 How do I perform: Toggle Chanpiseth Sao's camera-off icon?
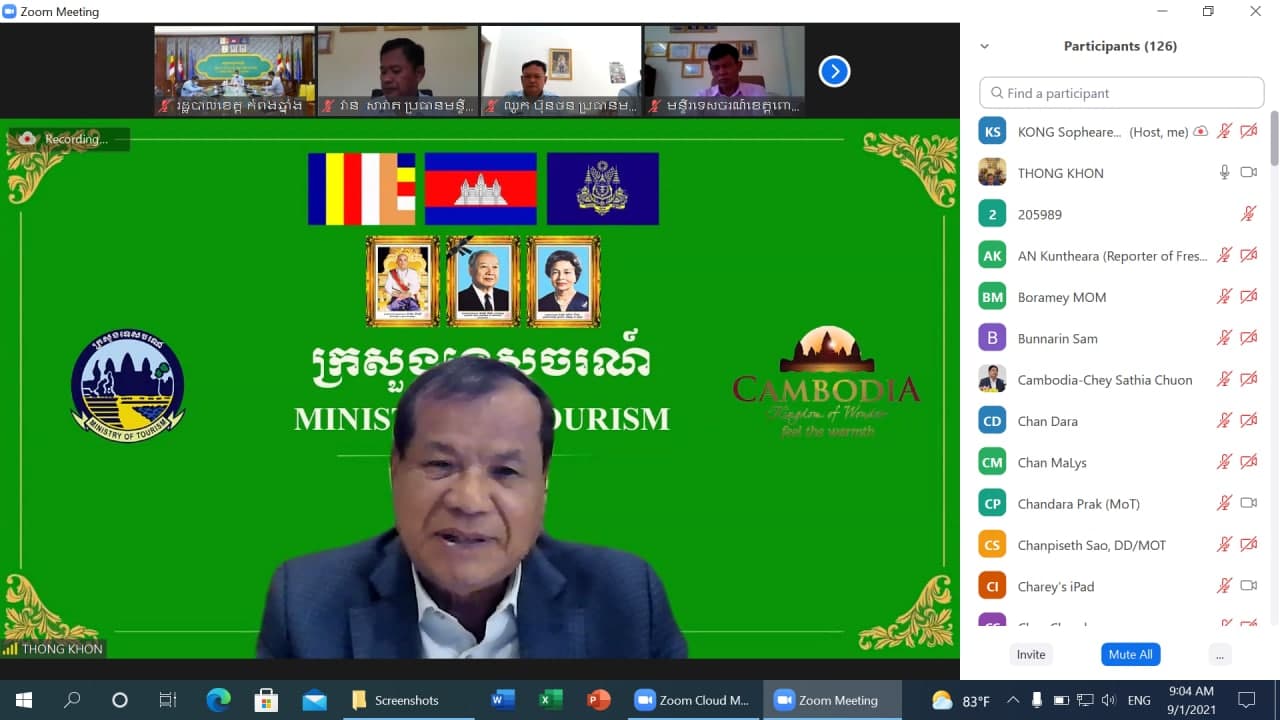point(1248,545)
